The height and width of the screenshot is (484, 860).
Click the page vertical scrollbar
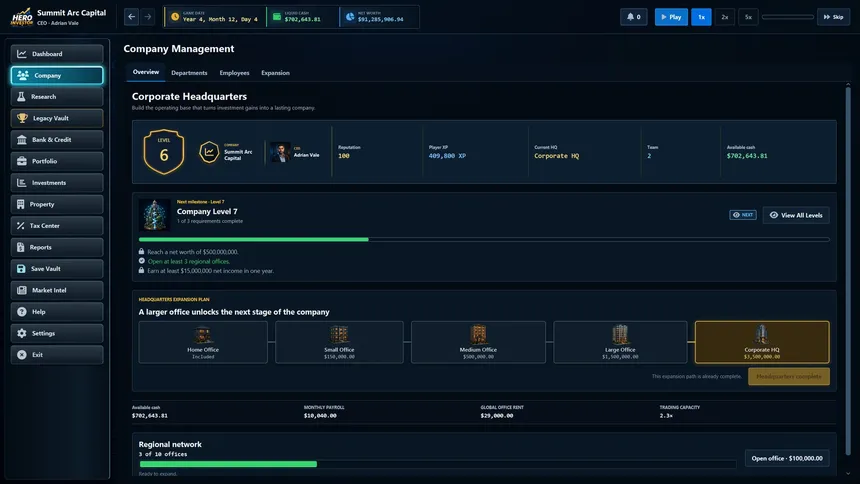848,272
